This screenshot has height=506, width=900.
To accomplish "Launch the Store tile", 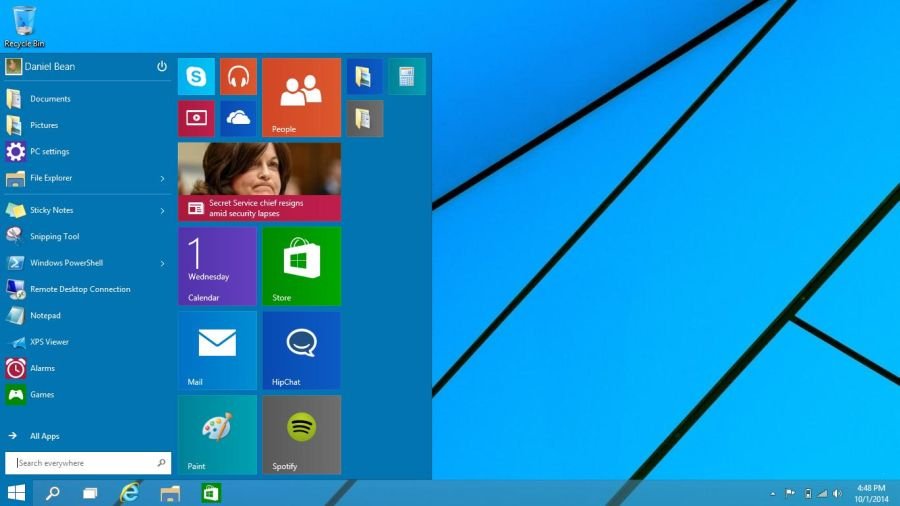I will (x=301, y=266).
